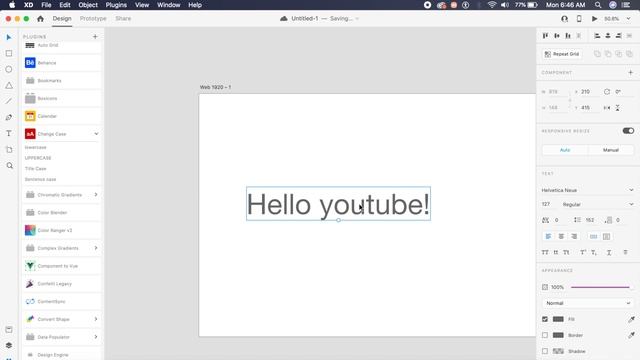Flip vertically icon
Viewport: 640px width, 360px height.
point(618,108)
